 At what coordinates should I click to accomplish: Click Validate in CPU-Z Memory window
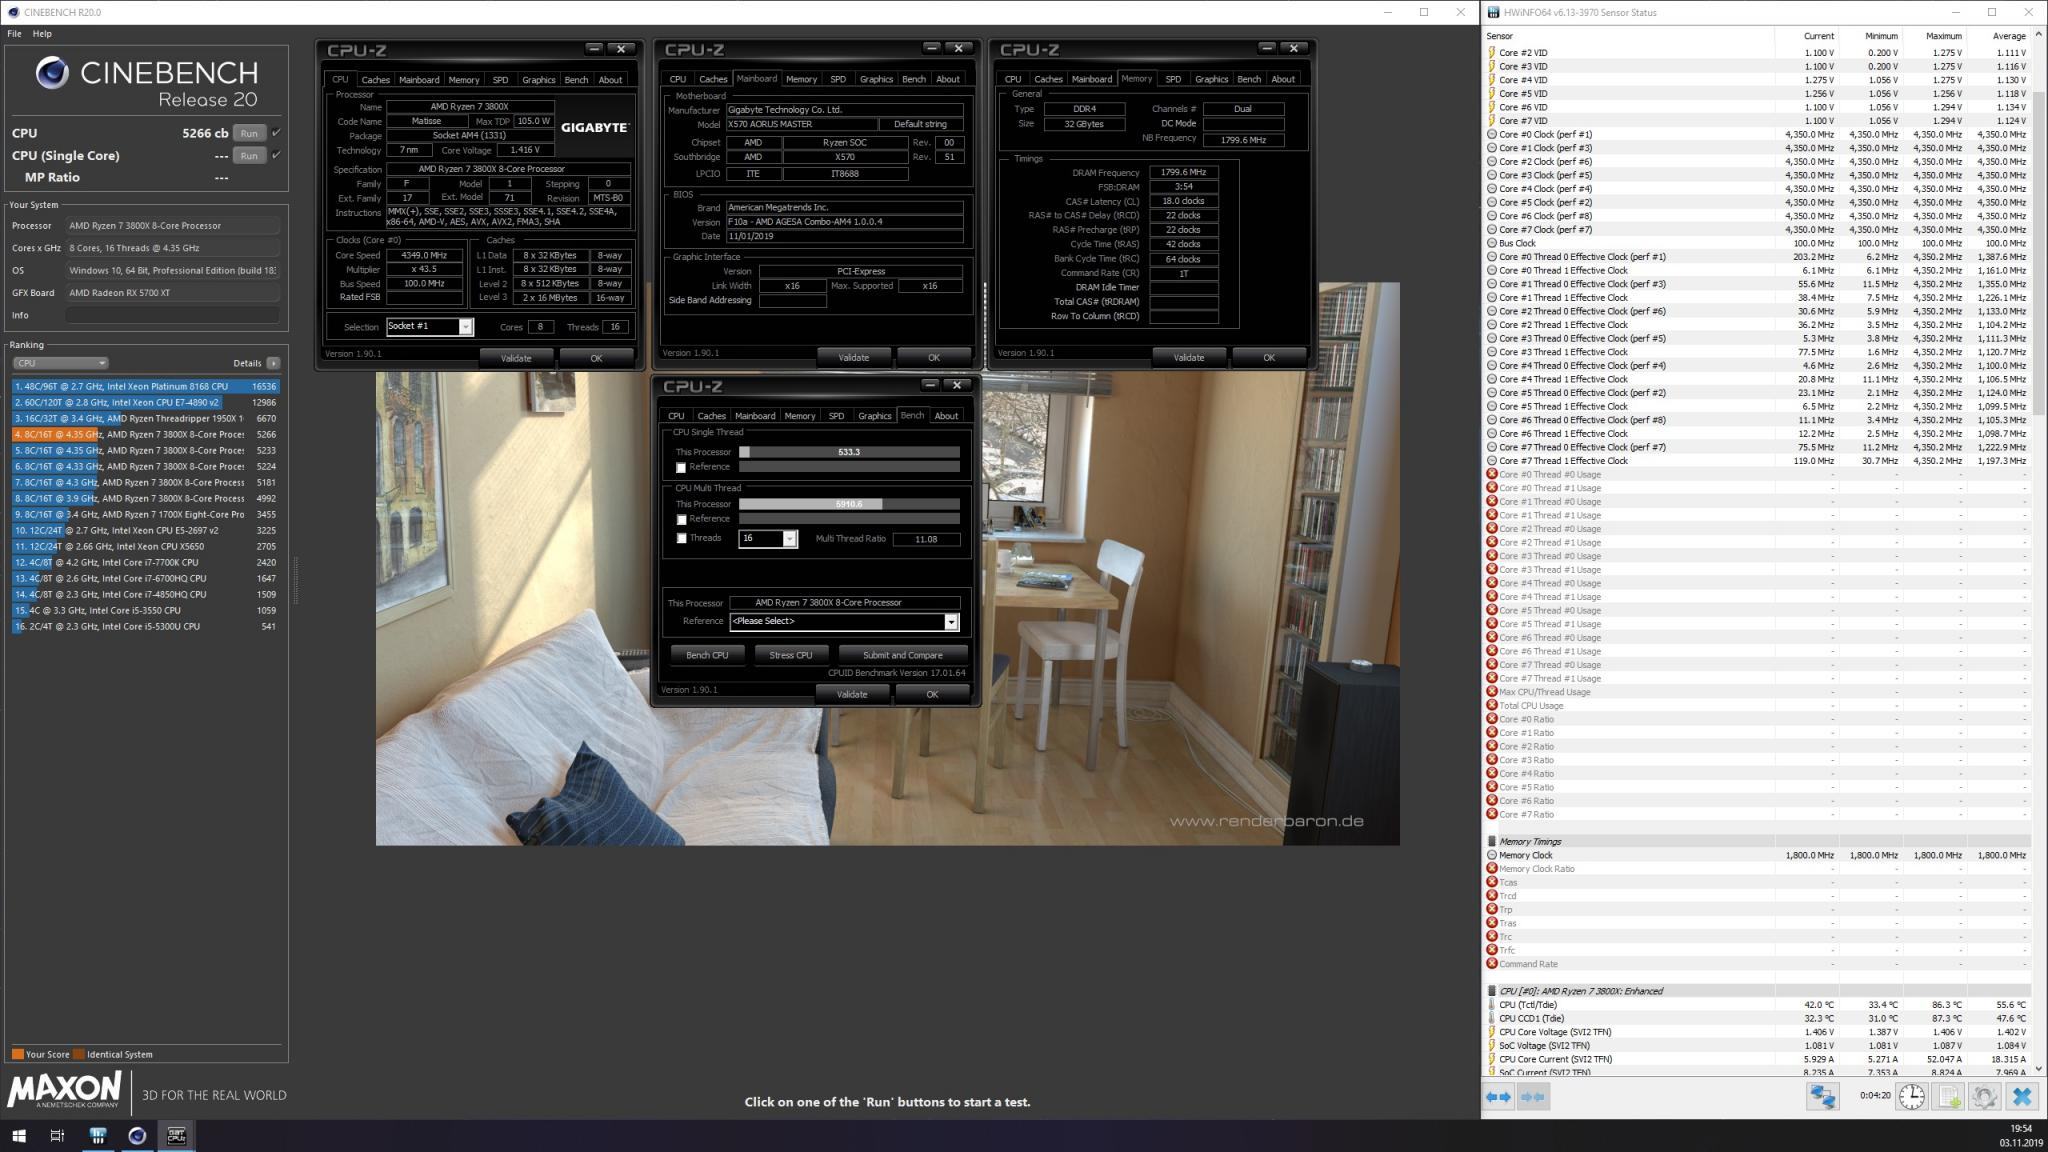pos(1188,358)
